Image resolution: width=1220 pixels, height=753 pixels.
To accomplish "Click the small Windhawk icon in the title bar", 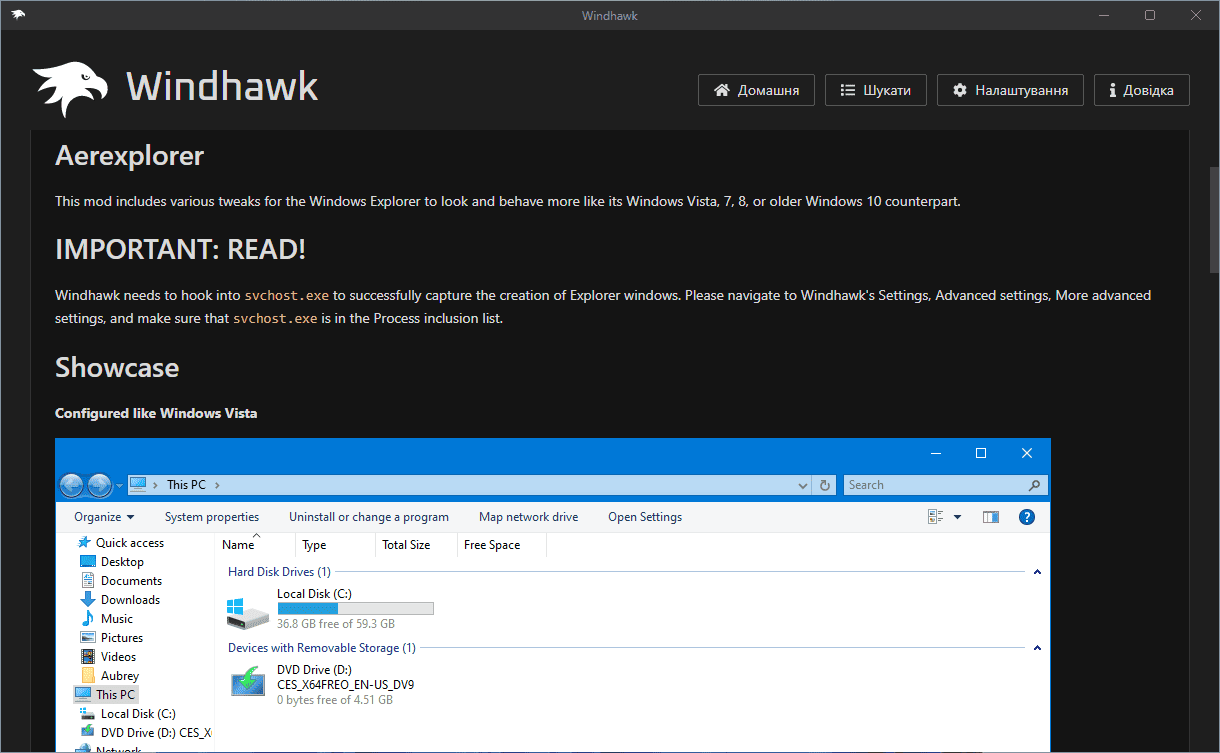I will (19, 14).
